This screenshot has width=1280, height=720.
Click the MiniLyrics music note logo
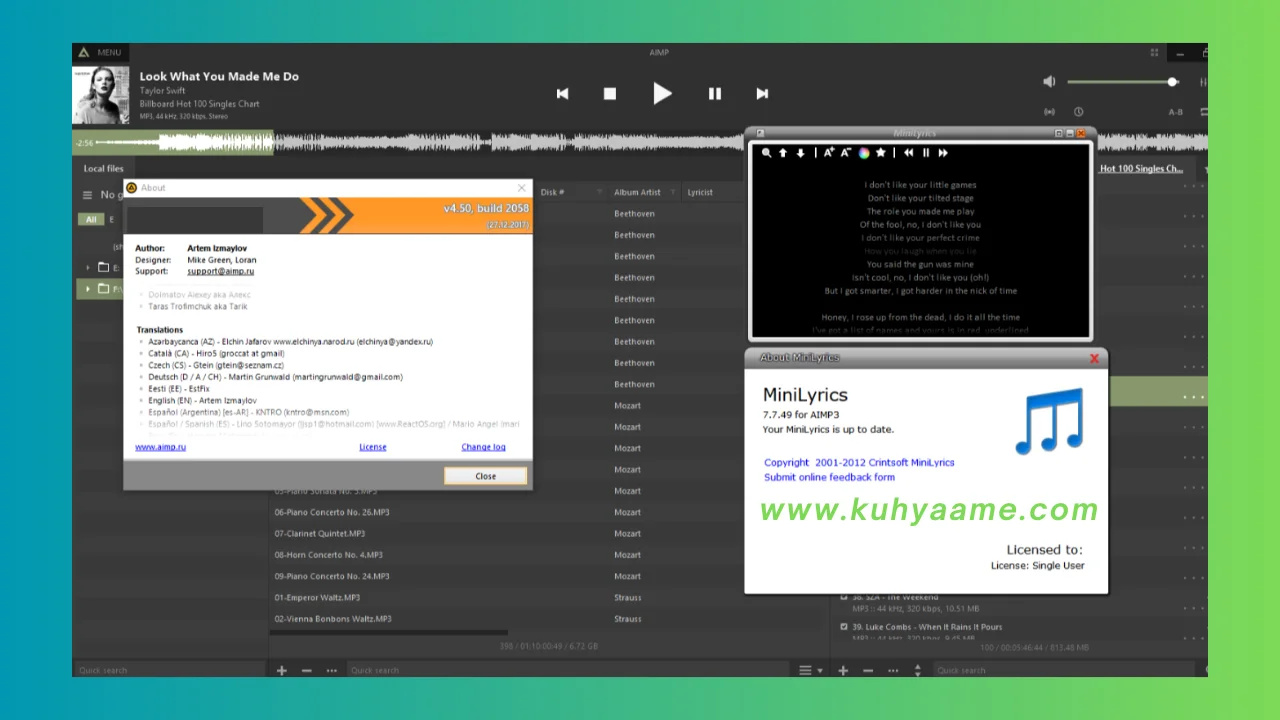point(1049,421)
